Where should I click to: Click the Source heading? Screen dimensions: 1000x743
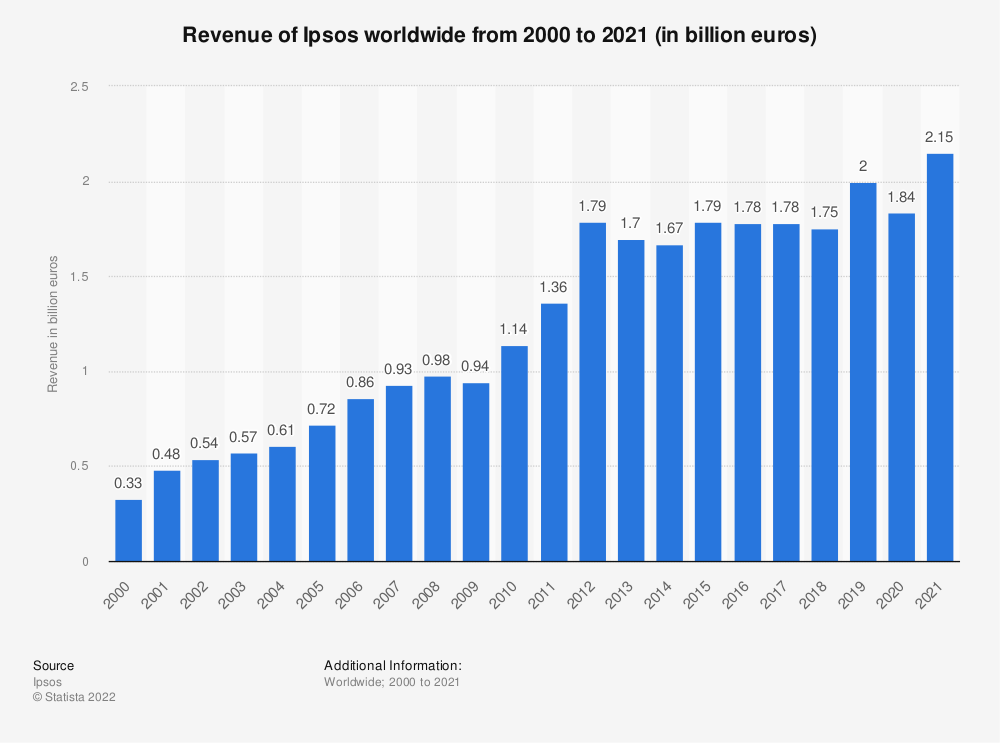[x=53, y=665]
